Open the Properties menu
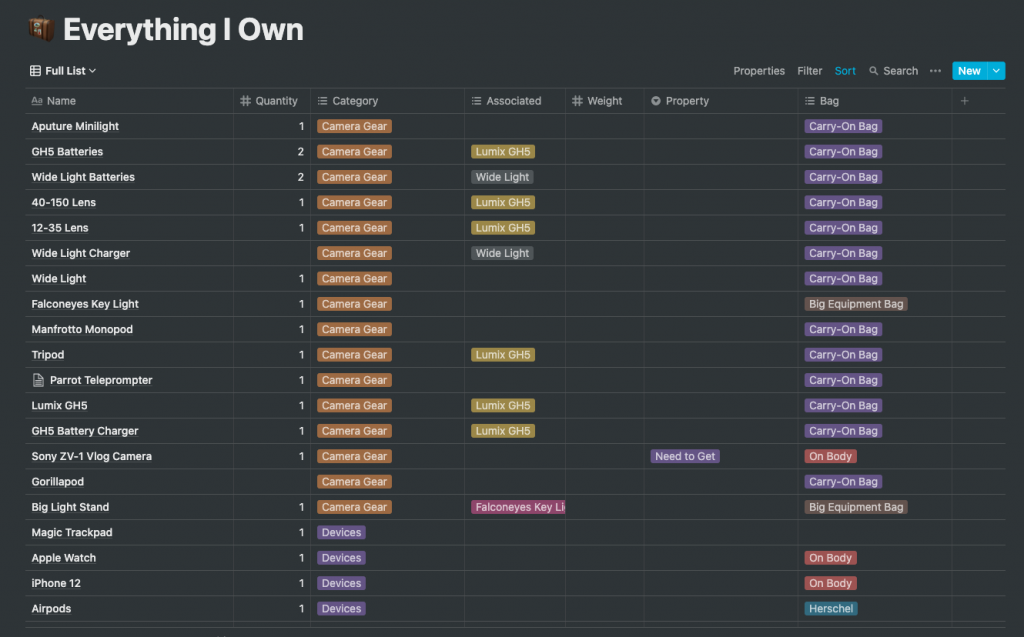The height and width of the screenshot is (637, 1024). click(759, 71)
